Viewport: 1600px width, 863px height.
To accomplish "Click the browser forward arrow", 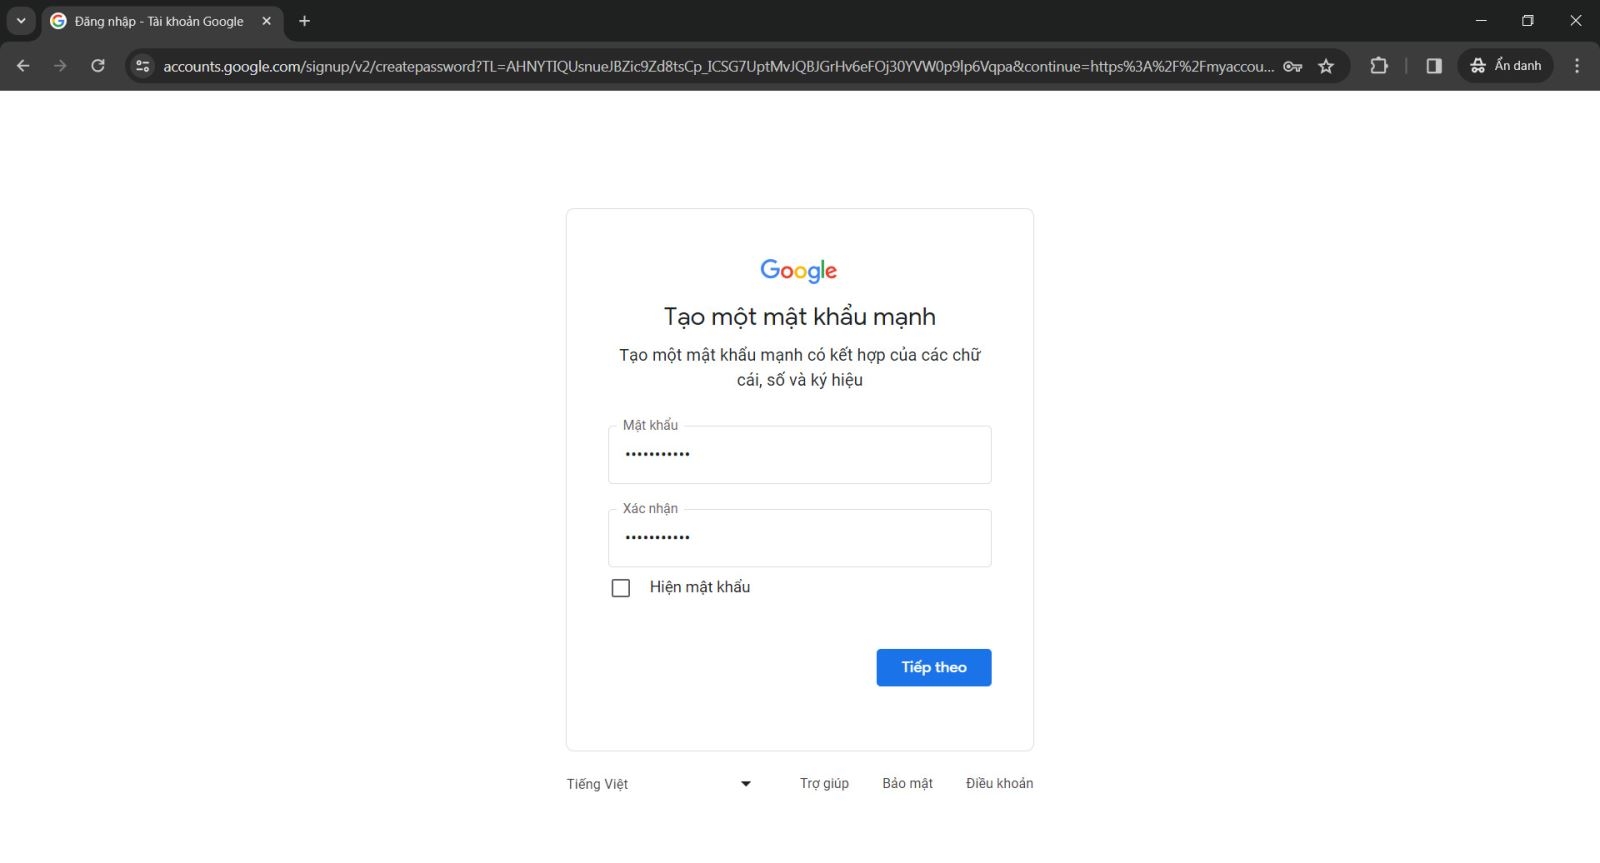I will [60, 66].
